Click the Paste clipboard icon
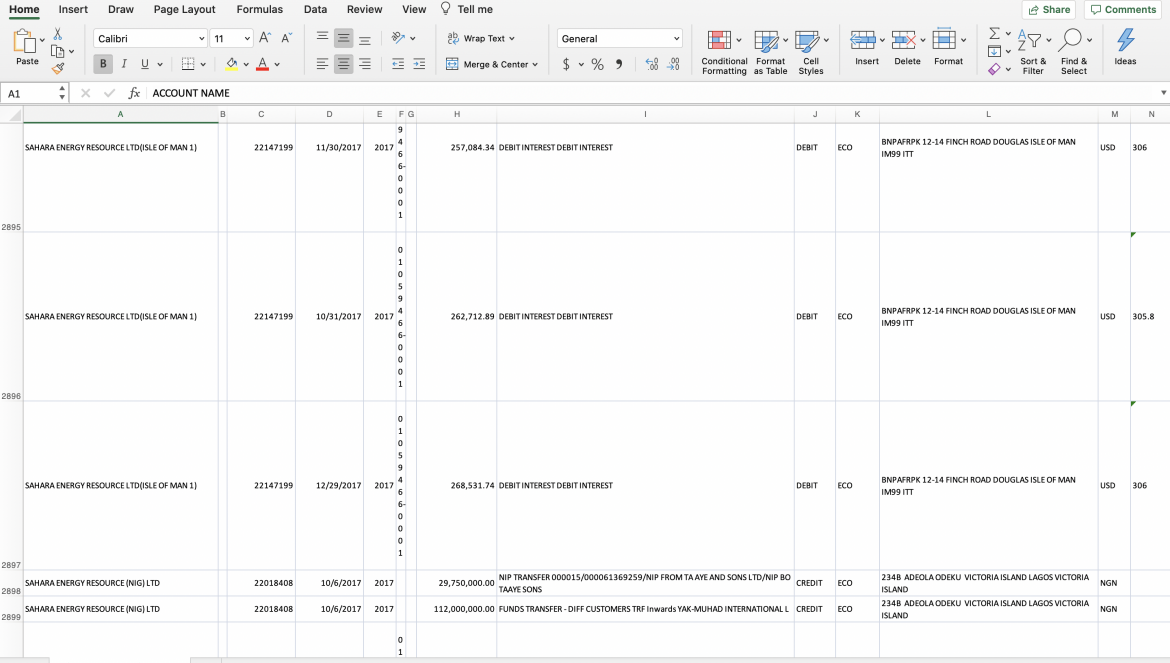This screenshot has width=1170, height=663. coord(25,41)
